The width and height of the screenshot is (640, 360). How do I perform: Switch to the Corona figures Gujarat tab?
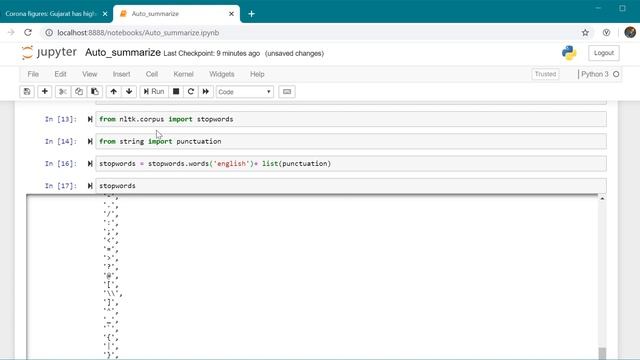click(51, 14)
